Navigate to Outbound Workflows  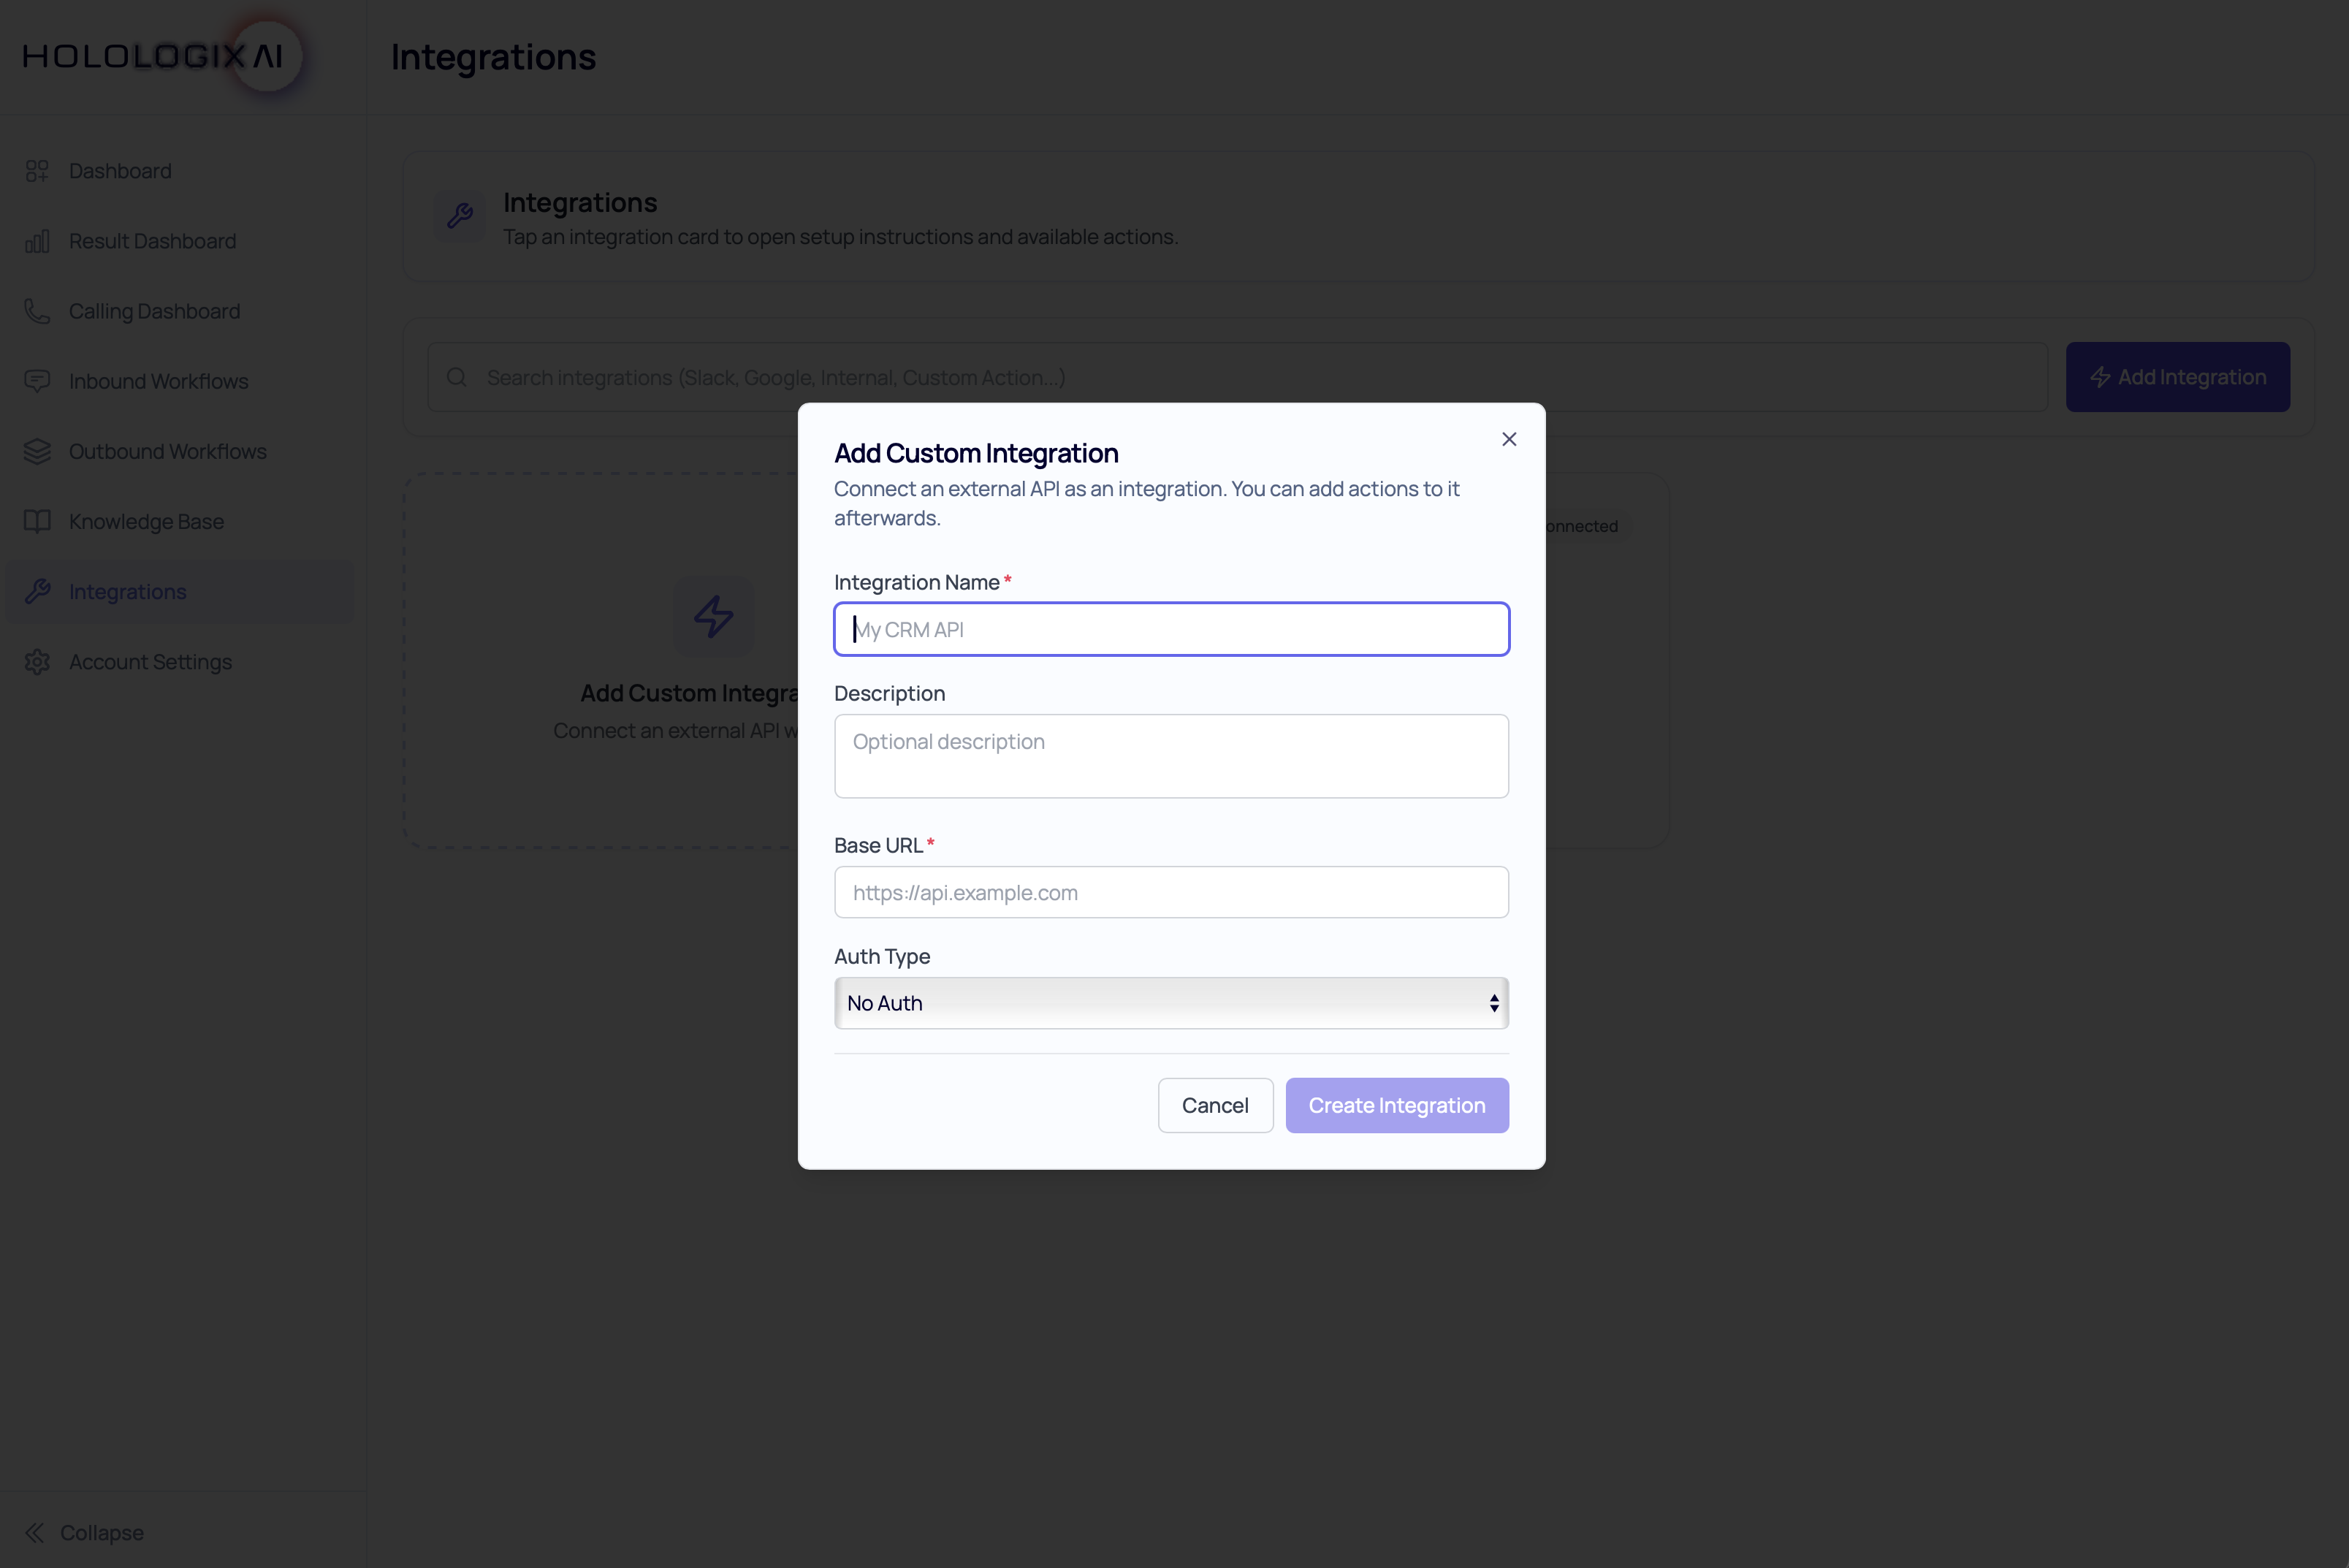click(x=180, y=451)
